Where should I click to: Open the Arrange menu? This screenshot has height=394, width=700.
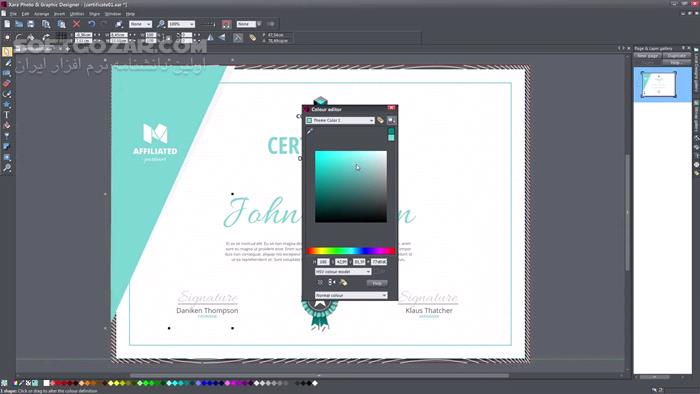coord(42,14)
